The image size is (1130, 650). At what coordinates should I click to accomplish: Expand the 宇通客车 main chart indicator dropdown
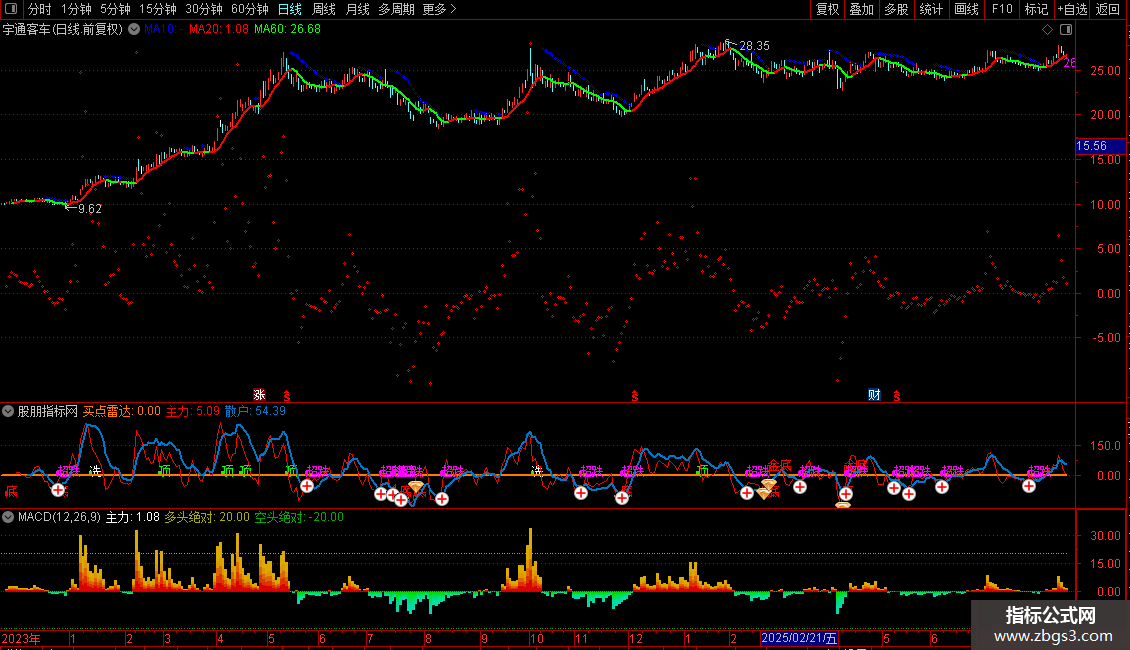134,30
